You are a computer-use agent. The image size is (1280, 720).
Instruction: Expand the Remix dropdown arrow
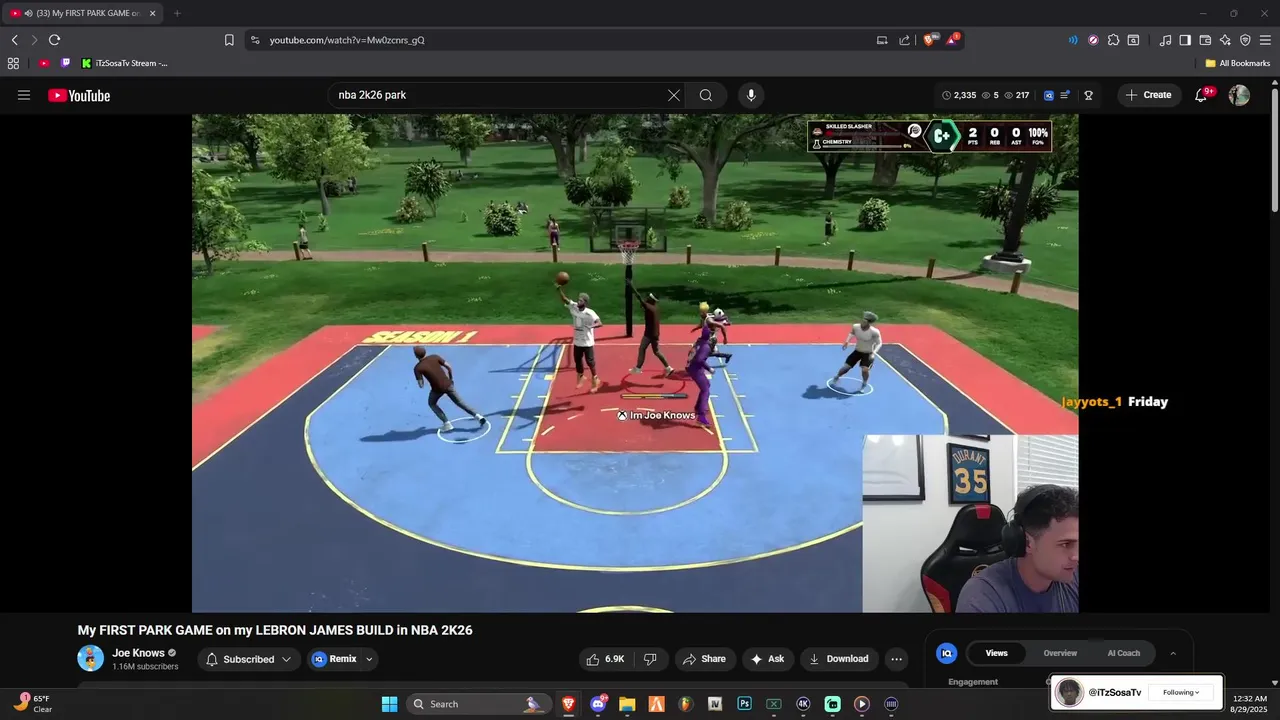point(369,659)
